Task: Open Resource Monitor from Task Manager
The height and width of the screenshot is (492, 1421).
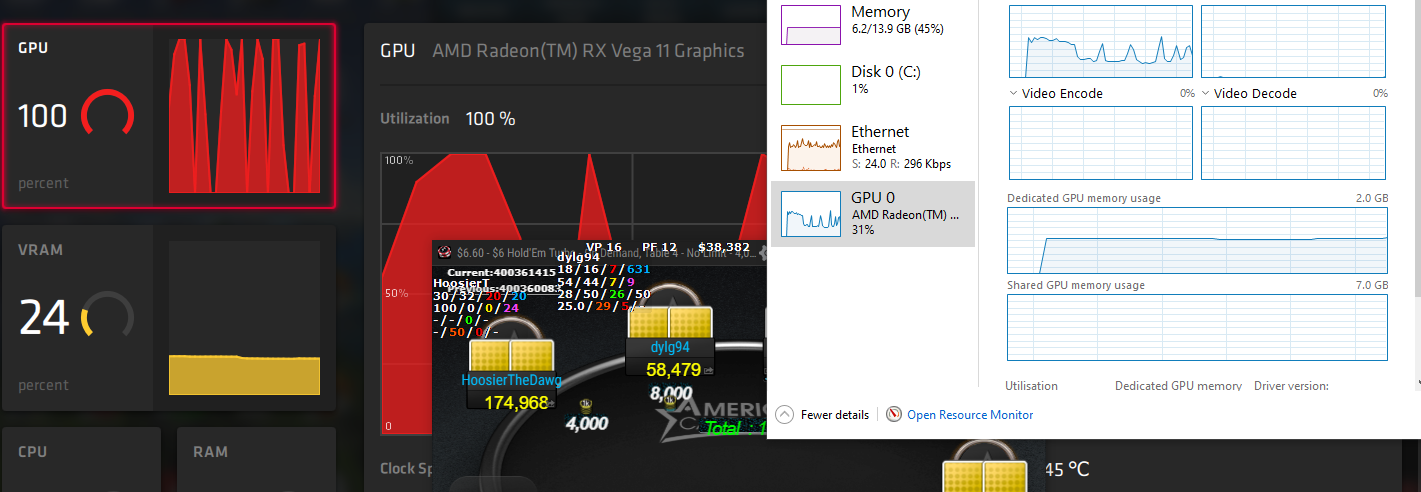Action: (x=959, y=414)
